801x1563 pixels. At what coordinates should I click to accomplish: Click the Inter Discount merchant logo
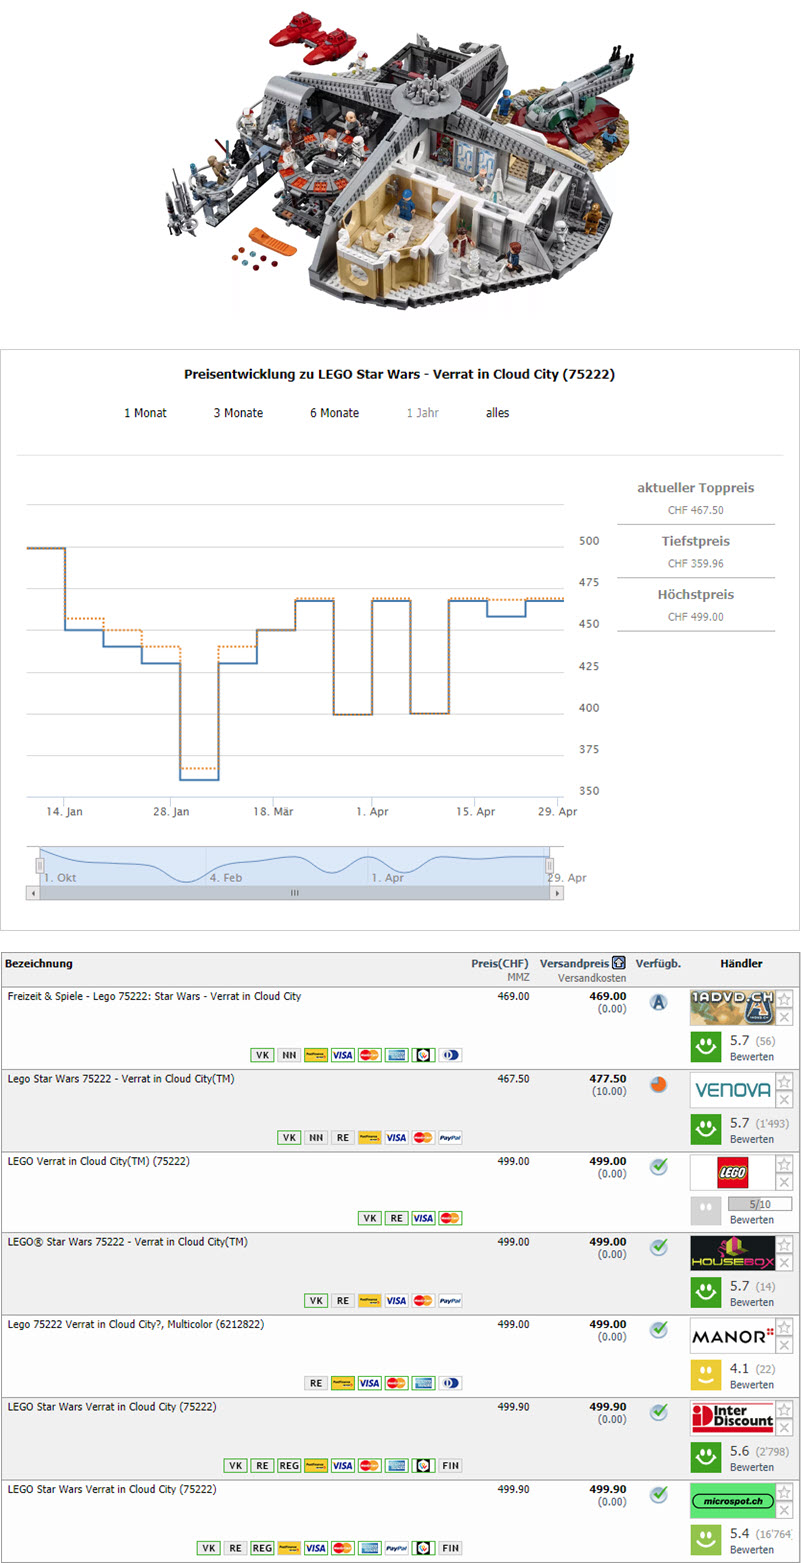tap(732, 1418)
